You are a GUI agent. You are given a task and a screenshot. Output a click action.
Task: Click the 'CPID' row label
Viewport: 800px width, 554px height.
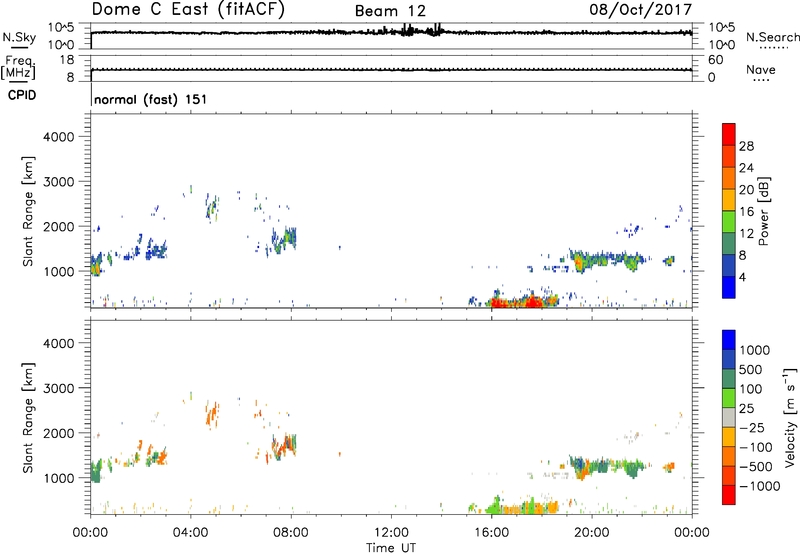click(x=22, y=95)
